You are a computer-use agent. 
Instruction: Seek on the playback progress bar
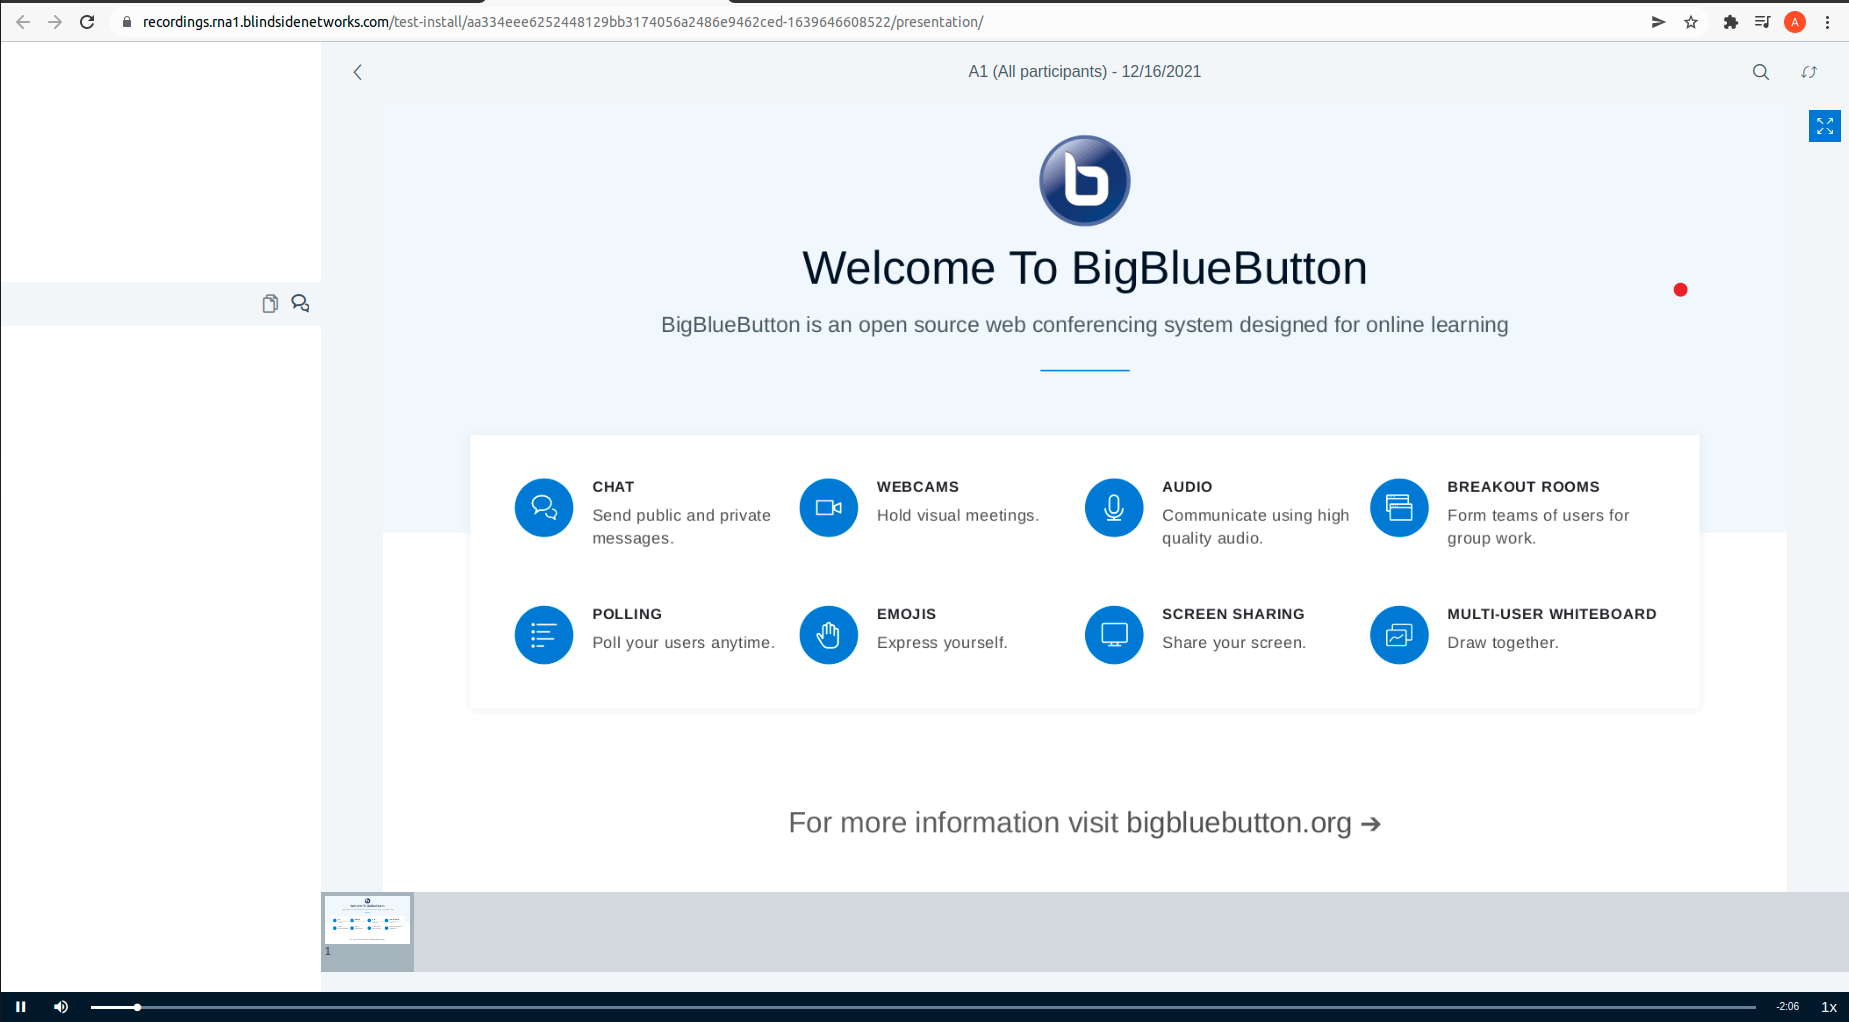point(923,1007)
